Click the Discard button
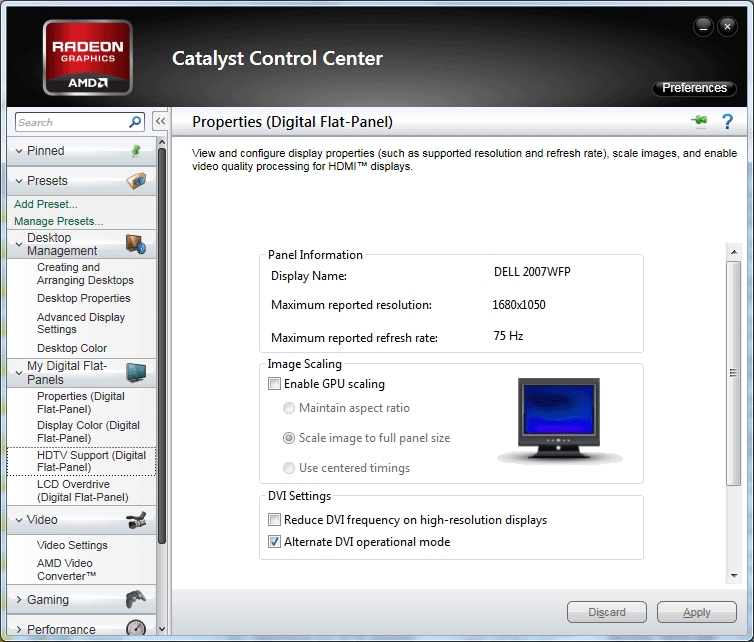754x642 pixels. (607, 612)
